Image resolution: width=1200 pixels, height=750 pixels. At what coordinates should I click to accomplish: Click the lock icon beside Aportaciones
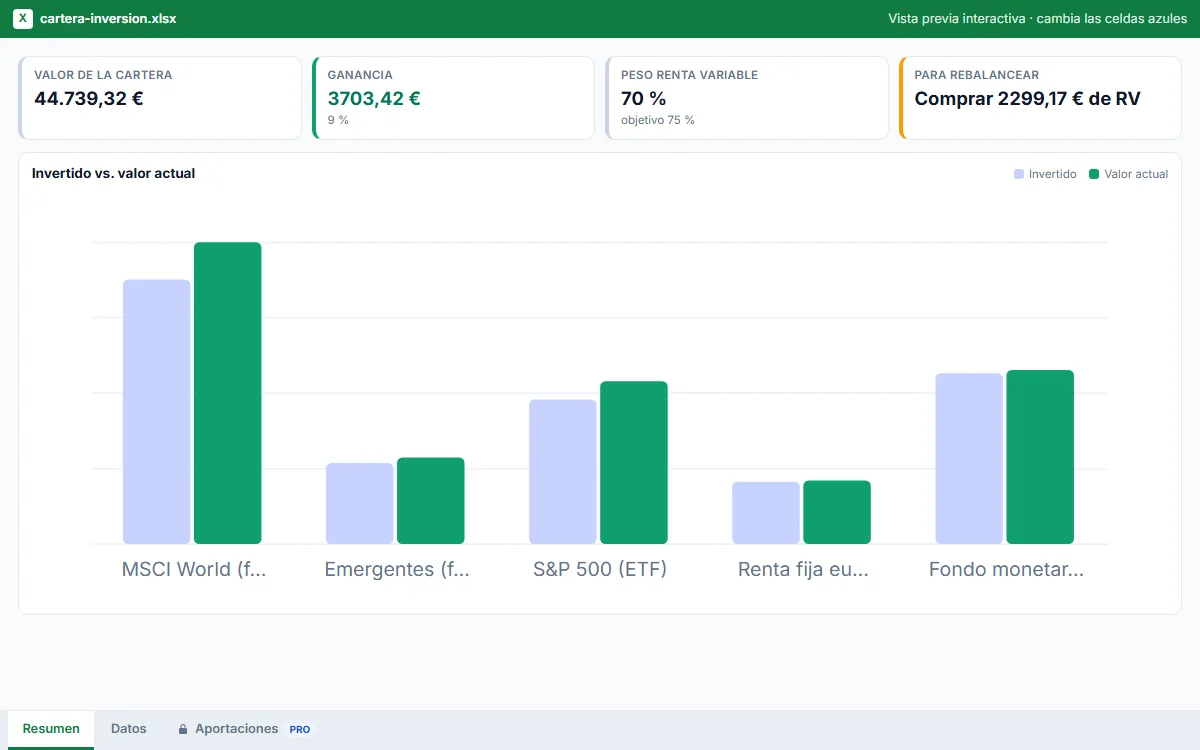point(183,730)
